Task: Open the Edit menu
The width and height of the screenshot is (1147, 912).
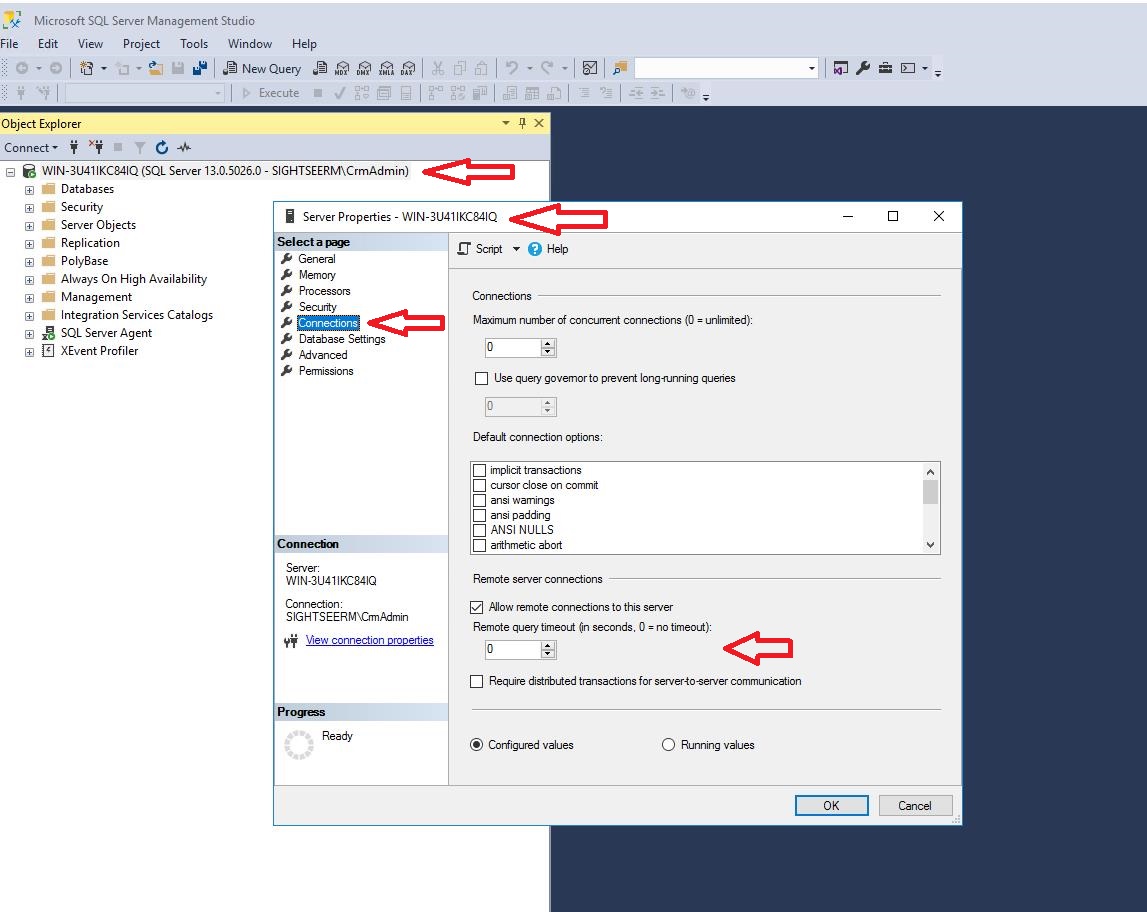Action: (x=48, y=44)
